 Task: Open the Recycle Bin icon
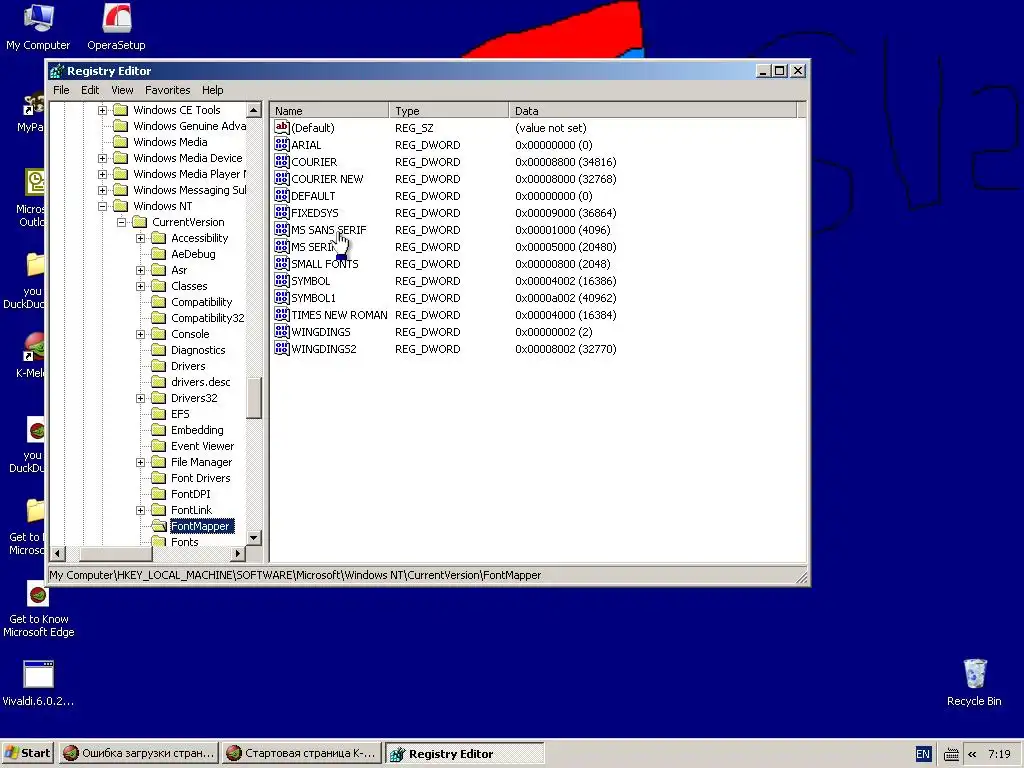pyautogui.click(x=974, y=682)
